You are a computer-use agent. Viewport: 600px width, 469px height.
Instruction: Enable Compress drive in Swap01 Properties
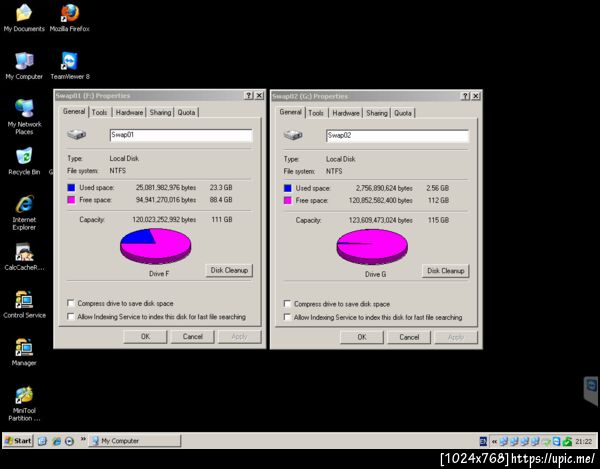point(71,303)
